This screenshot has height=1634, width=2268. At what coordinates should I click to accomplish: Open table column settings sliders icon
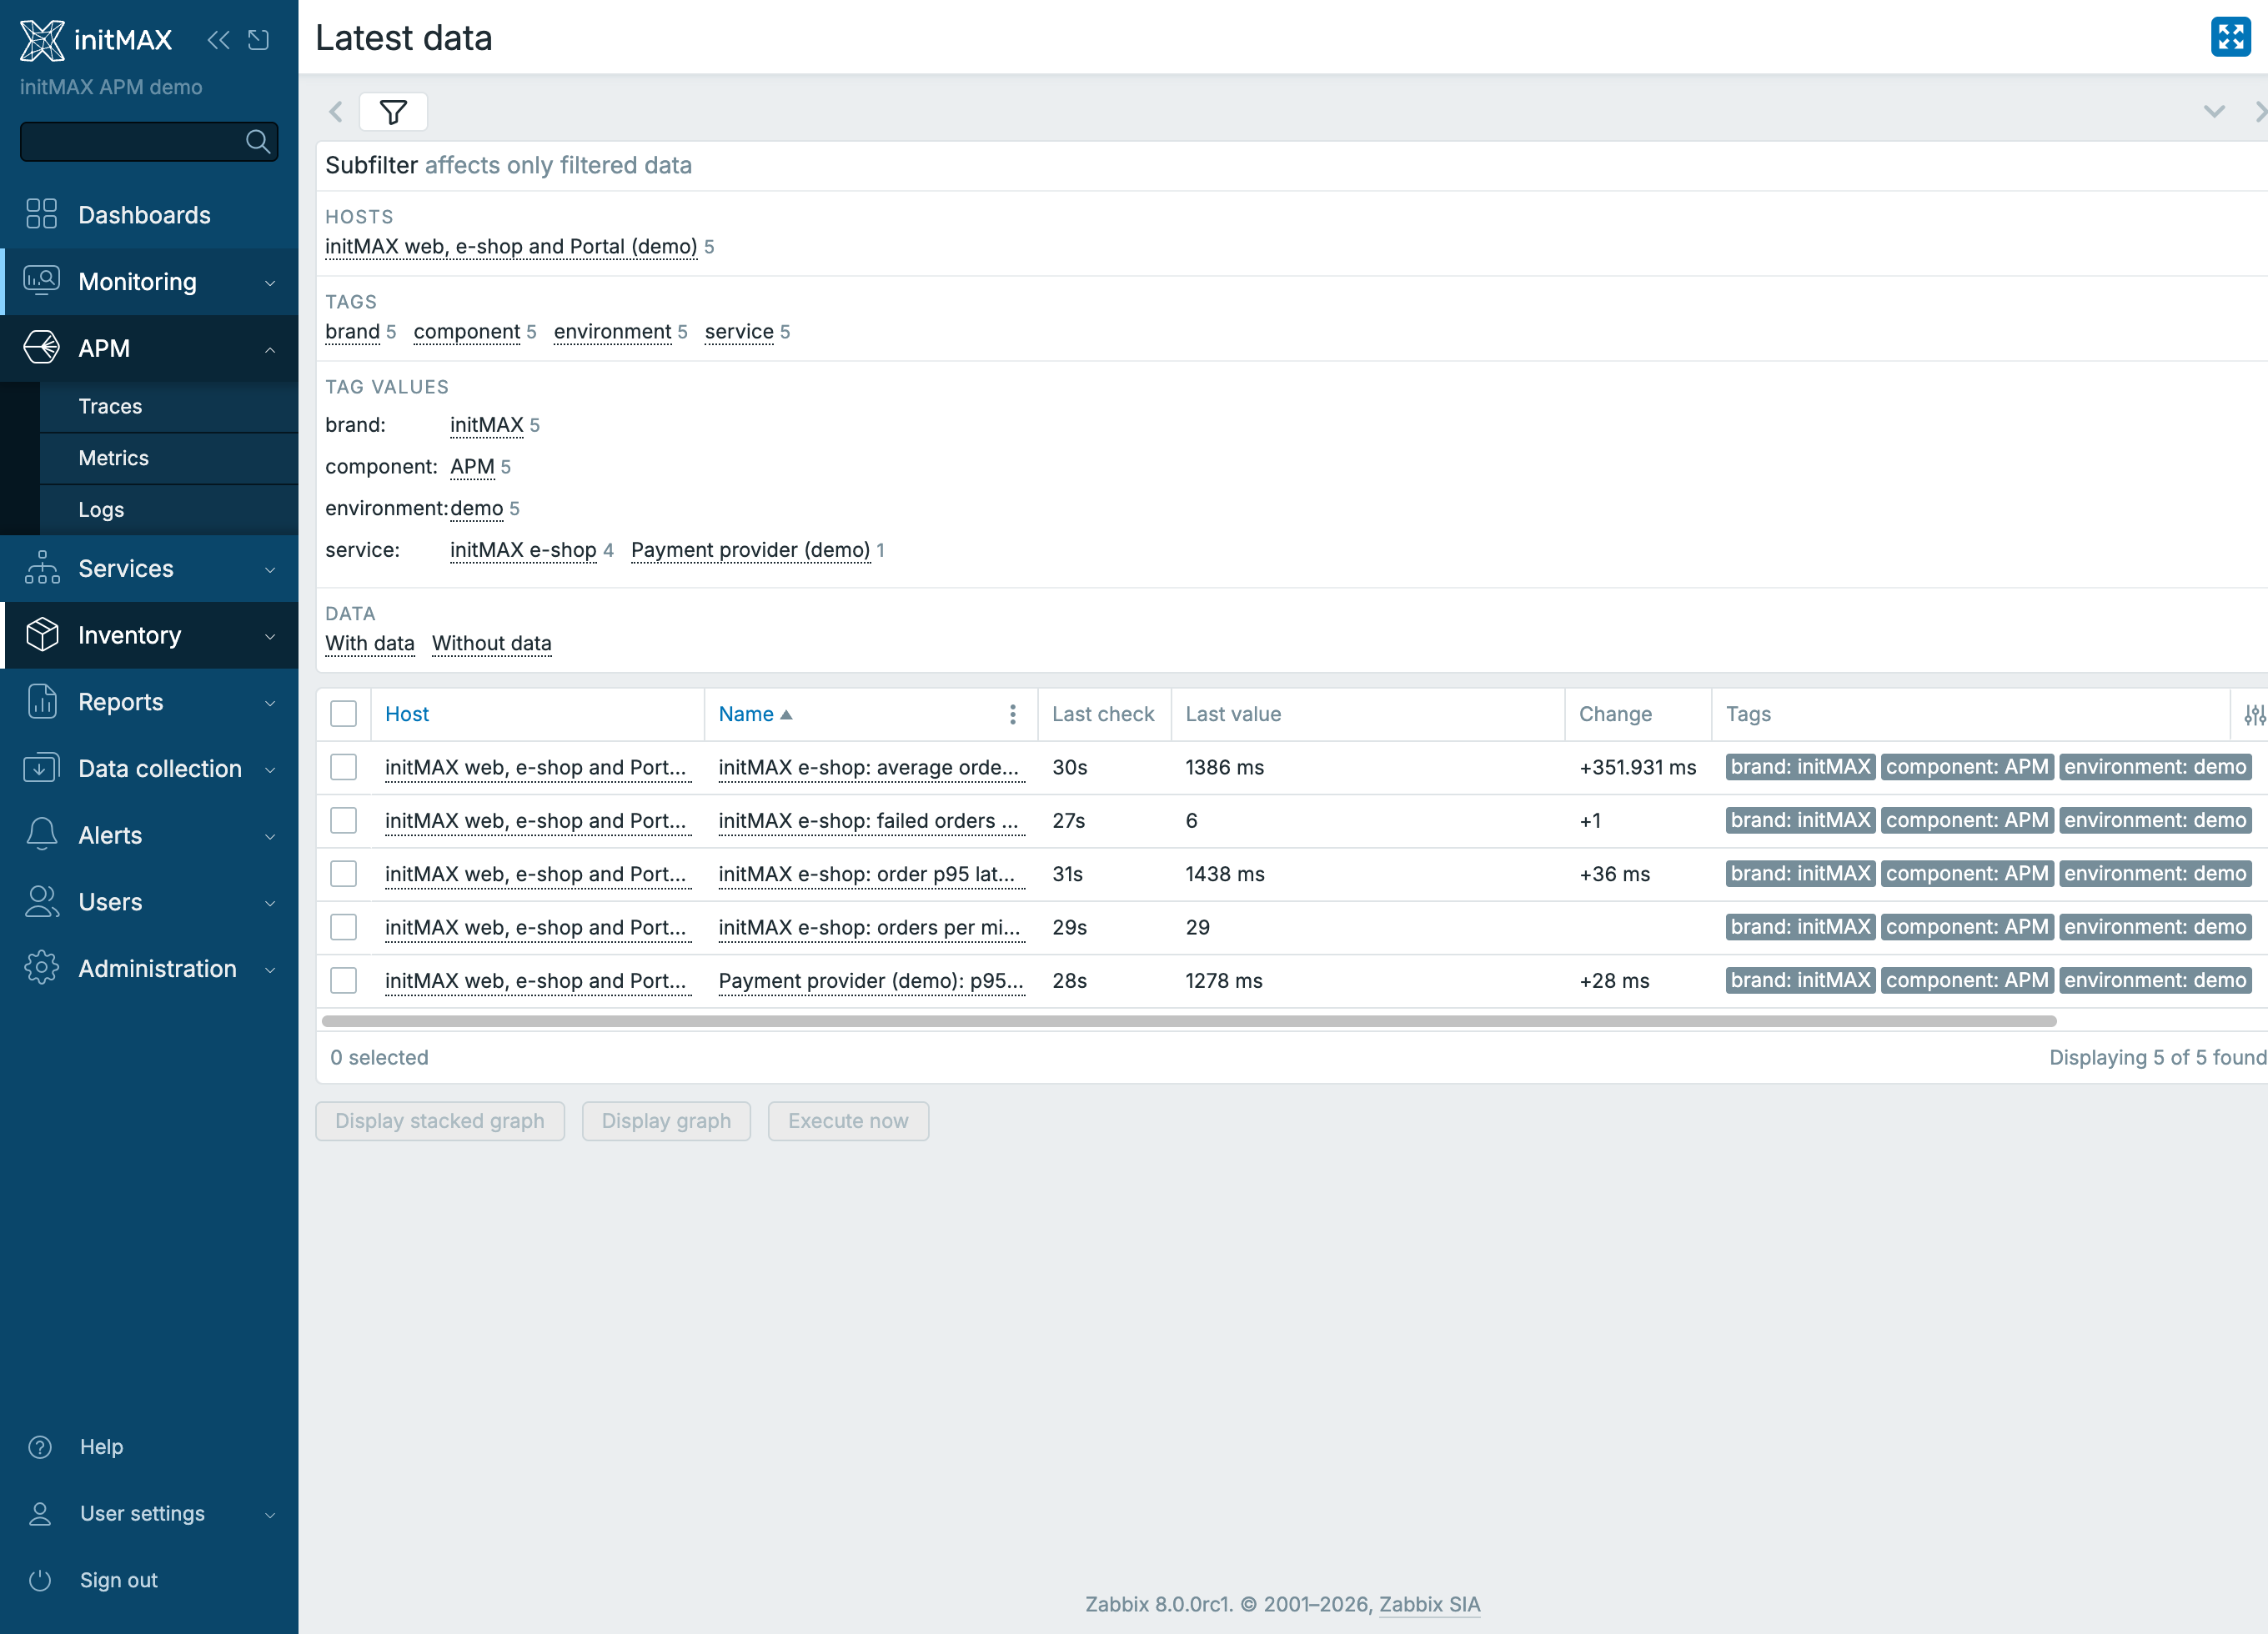(2254, 715)
